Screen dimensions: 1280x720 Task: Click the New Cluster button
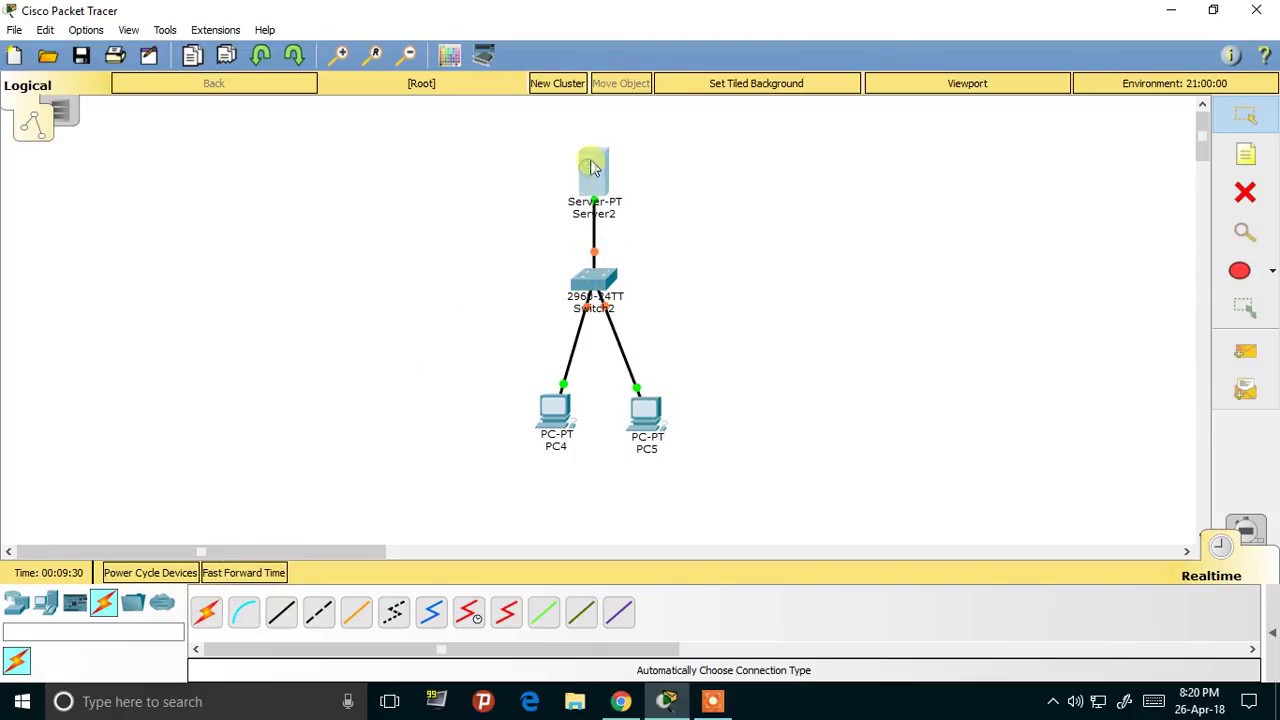click(557, 83)
